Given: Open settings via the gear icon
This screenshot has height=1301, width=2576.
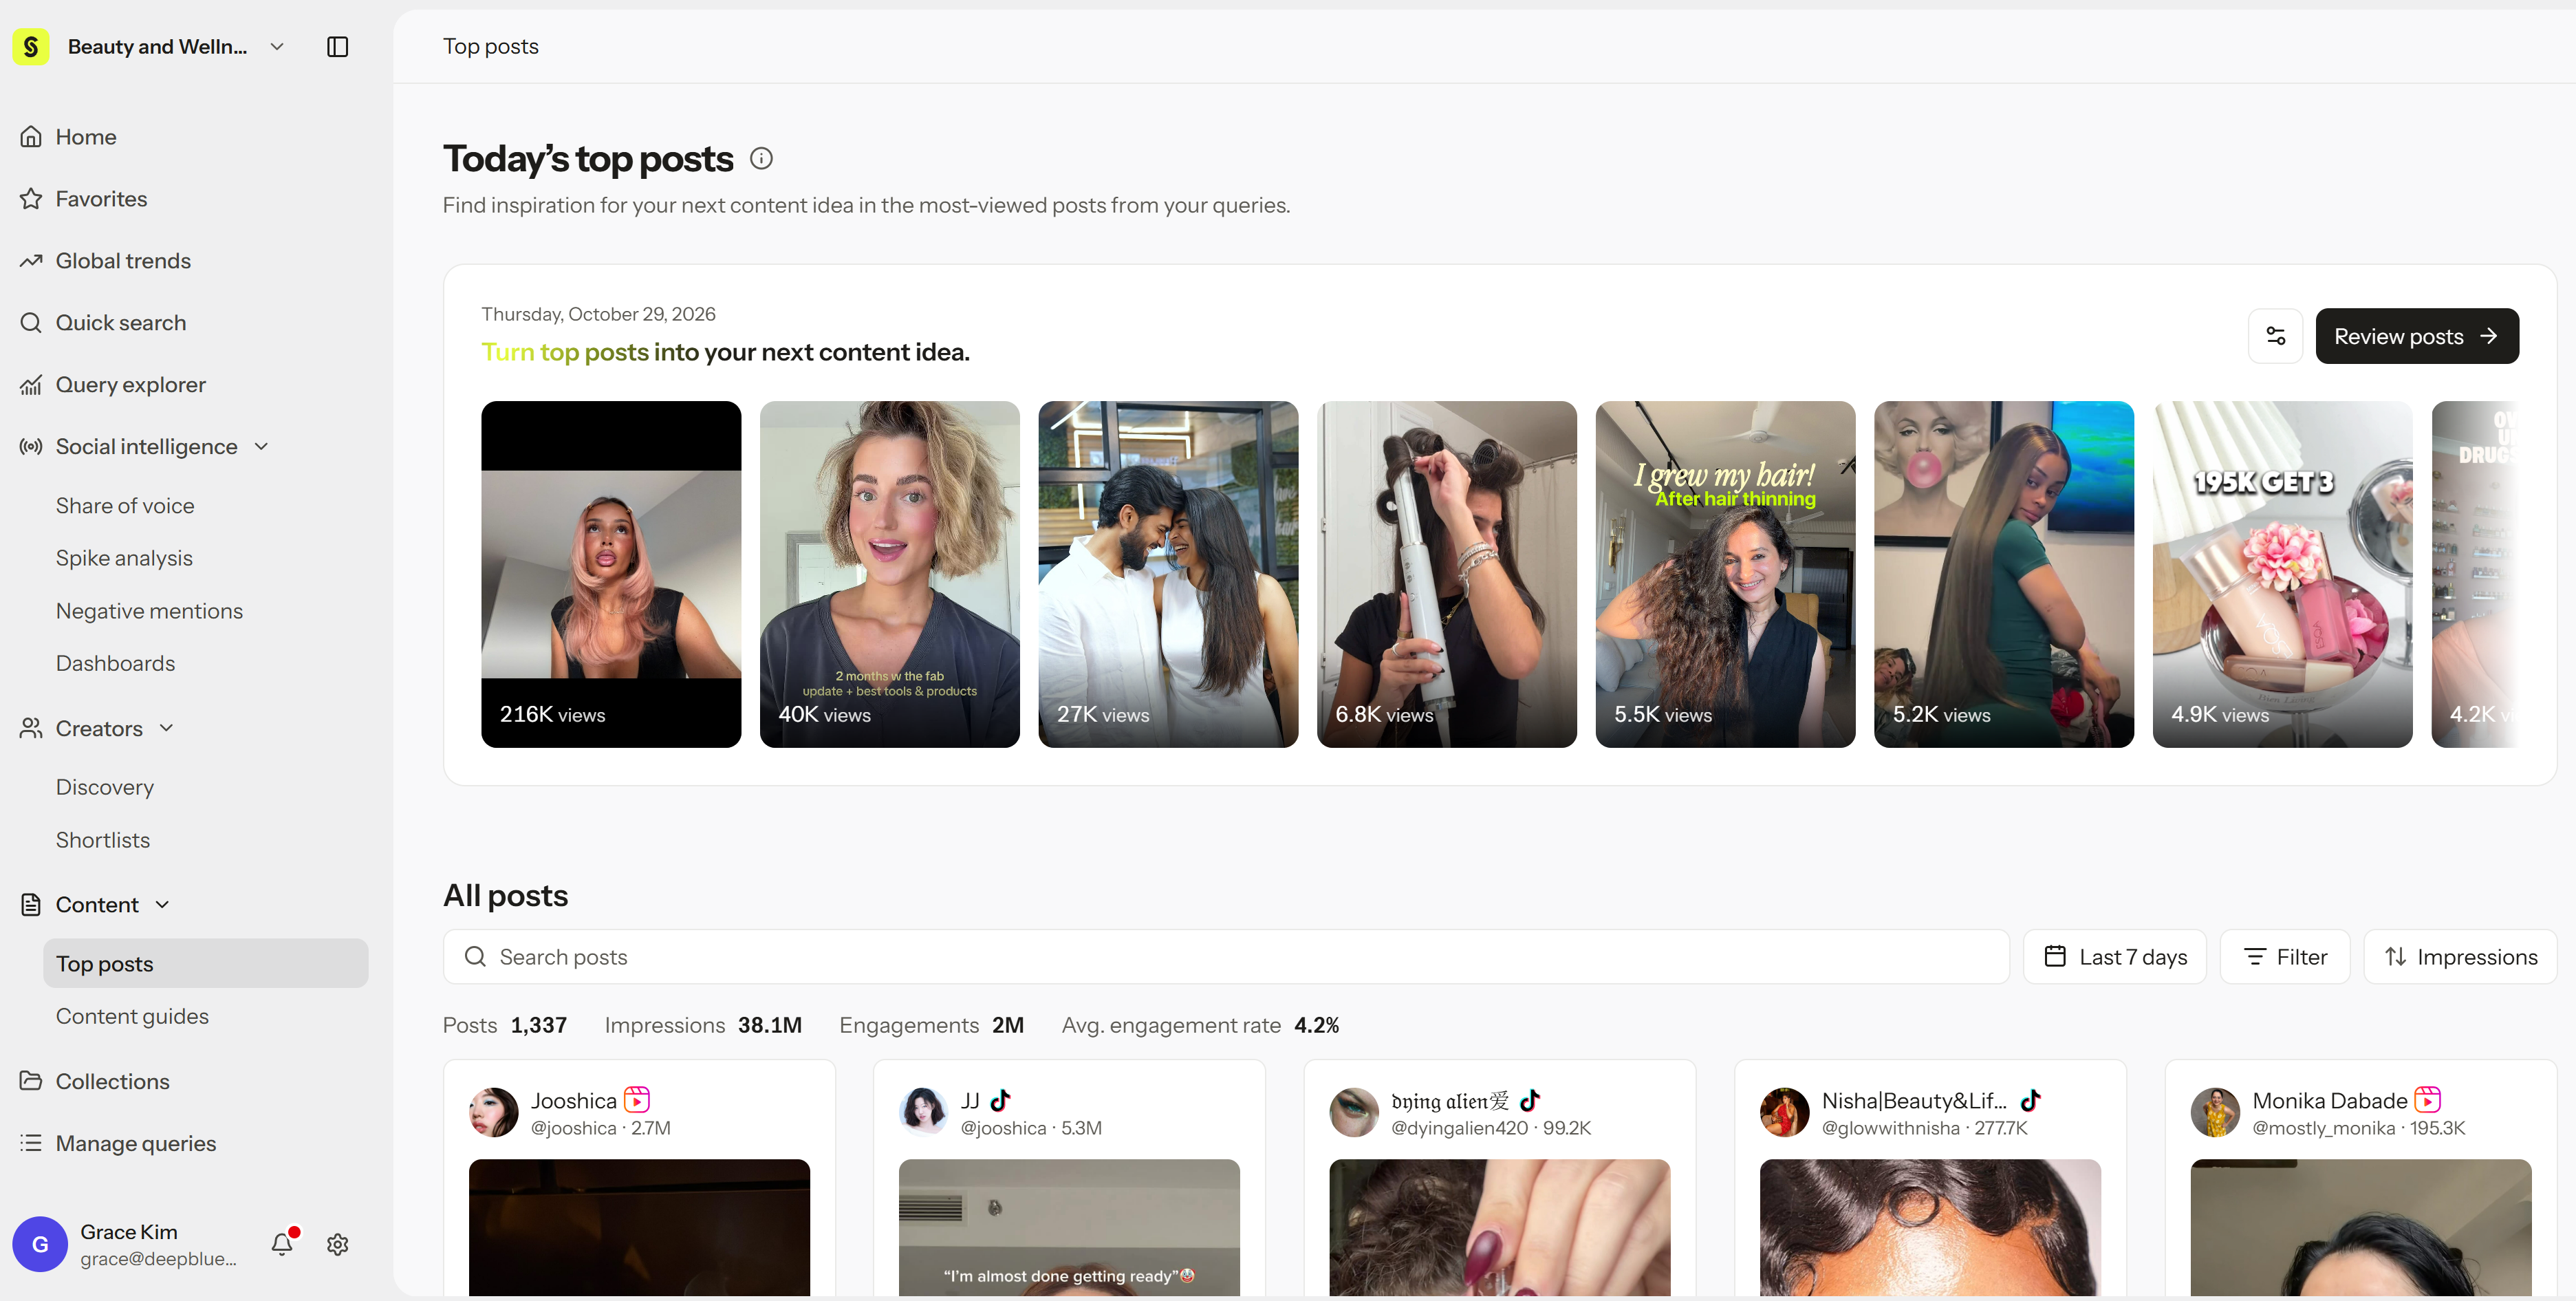Looking at the screenshot, I should 338,1244.
